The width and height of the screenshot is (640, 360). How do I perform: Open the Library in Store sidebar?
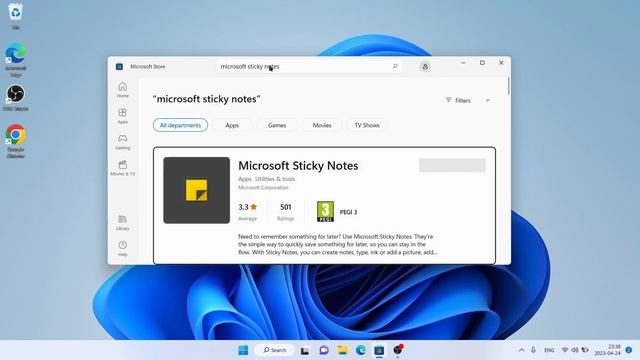(x=122, y=223)
